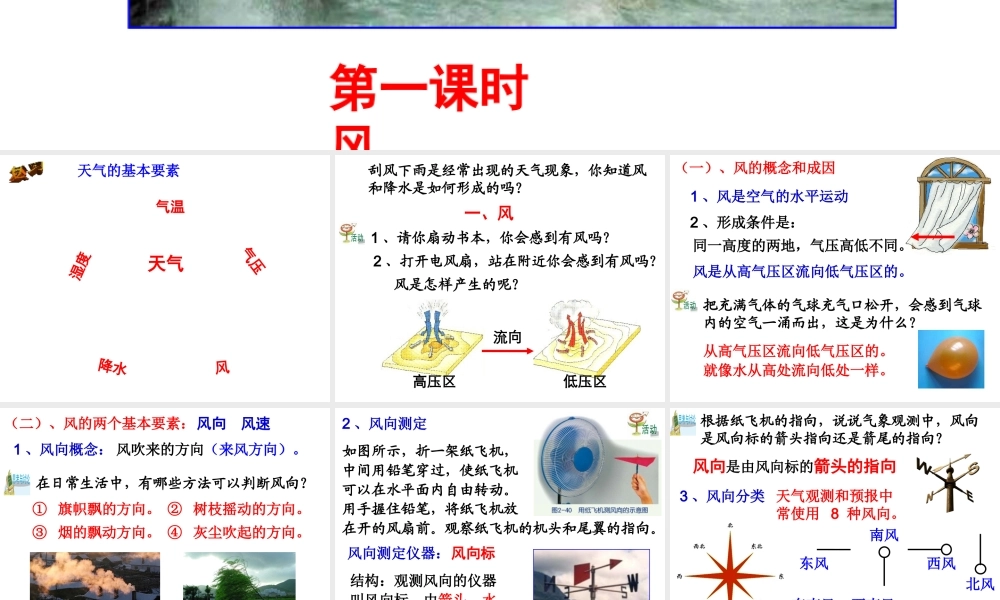This screenshot has width=1000, height=600.
Task: Select the red text '箭头的指向'
Action: pyautogui.click(x=855, y=466)
